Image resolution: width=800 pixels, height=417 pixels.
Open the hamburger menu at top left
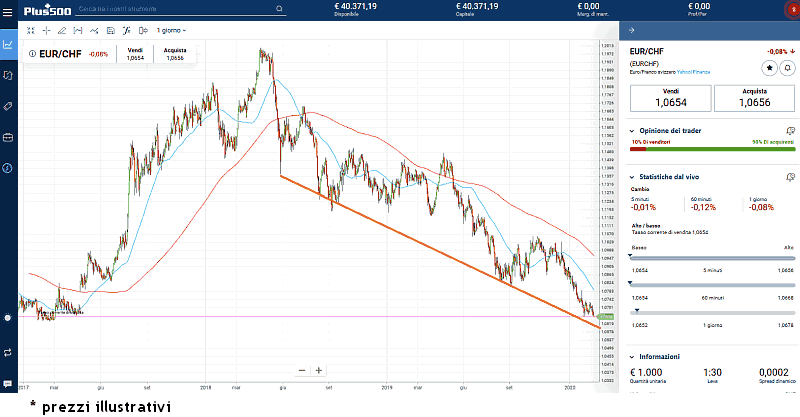[x=8, y=9]
